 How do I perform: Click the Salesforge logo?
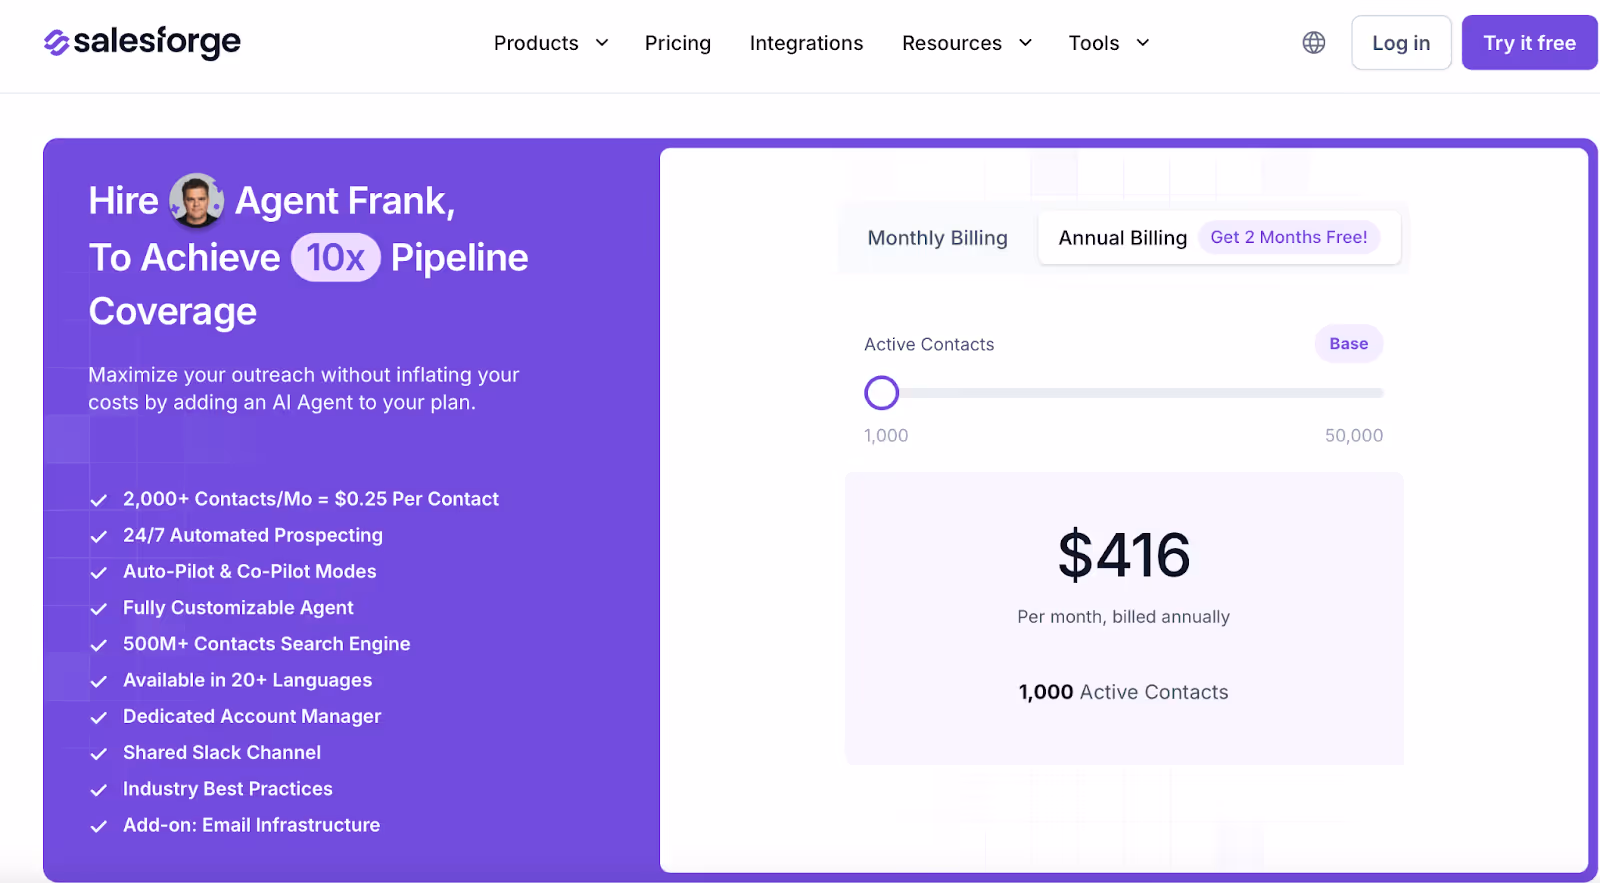142,42
